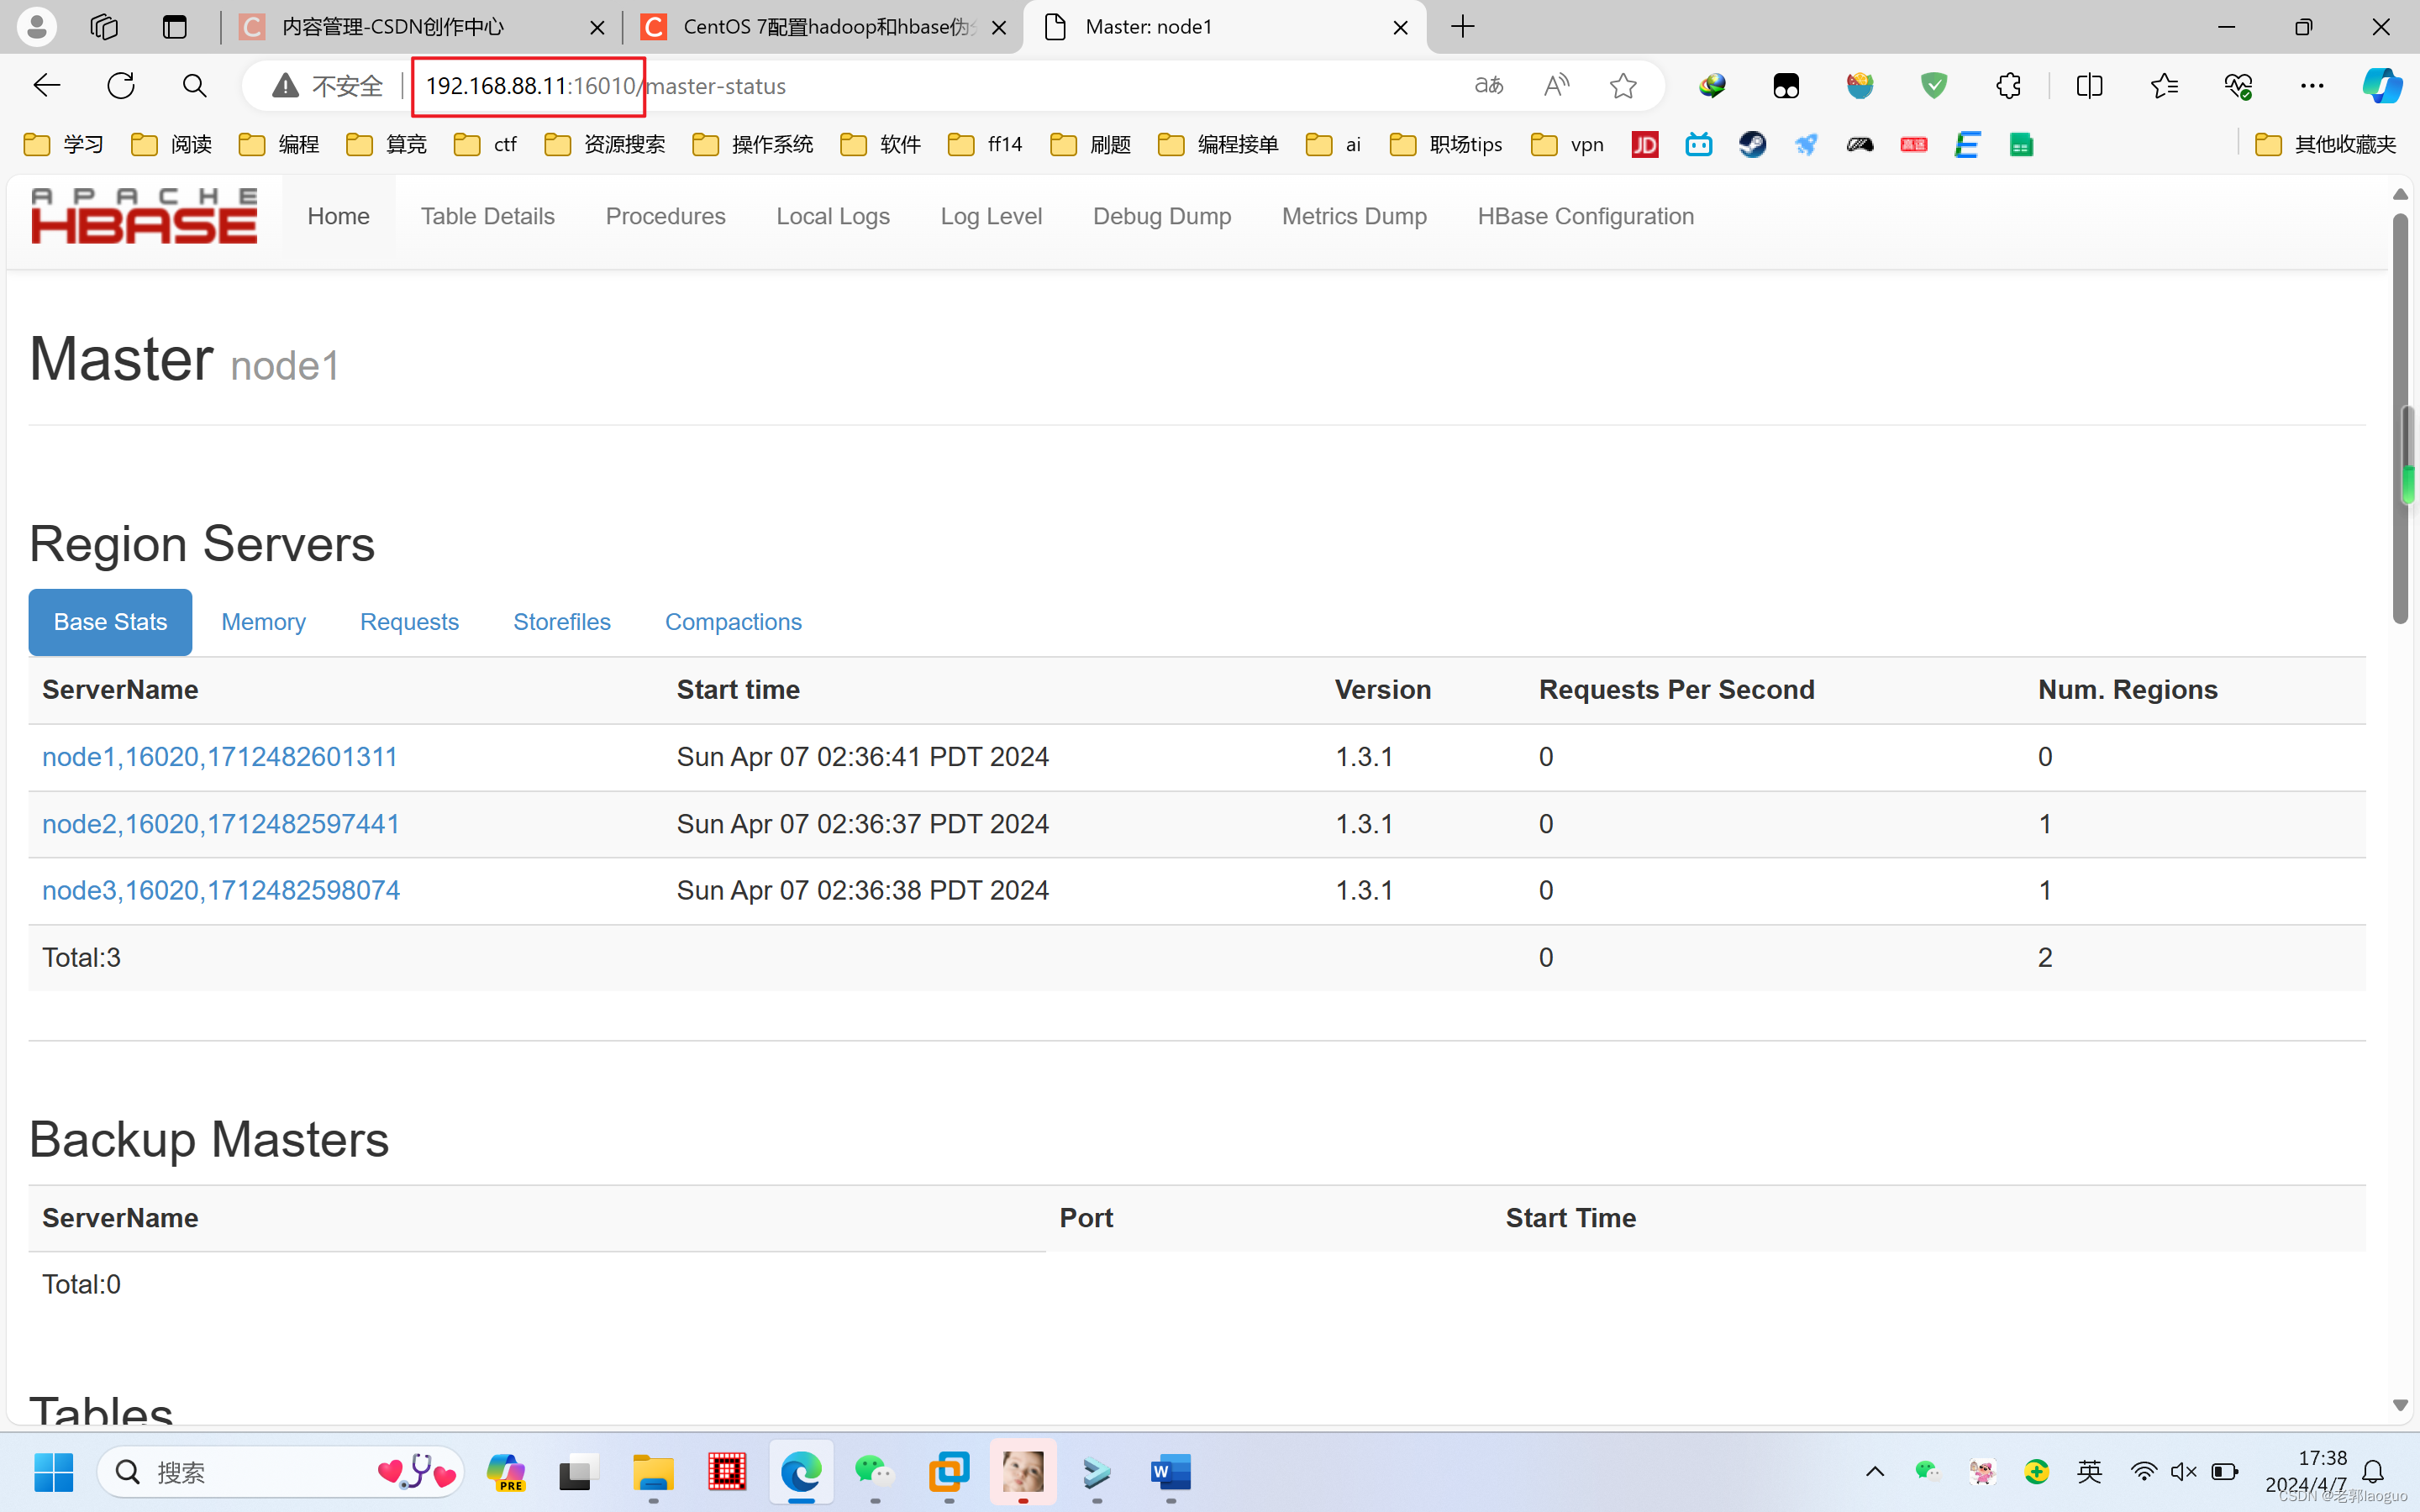Viewport: 2420px width, 1512px height.
Task: Toggle split screen view icon
Action: tap(2089, 86)
